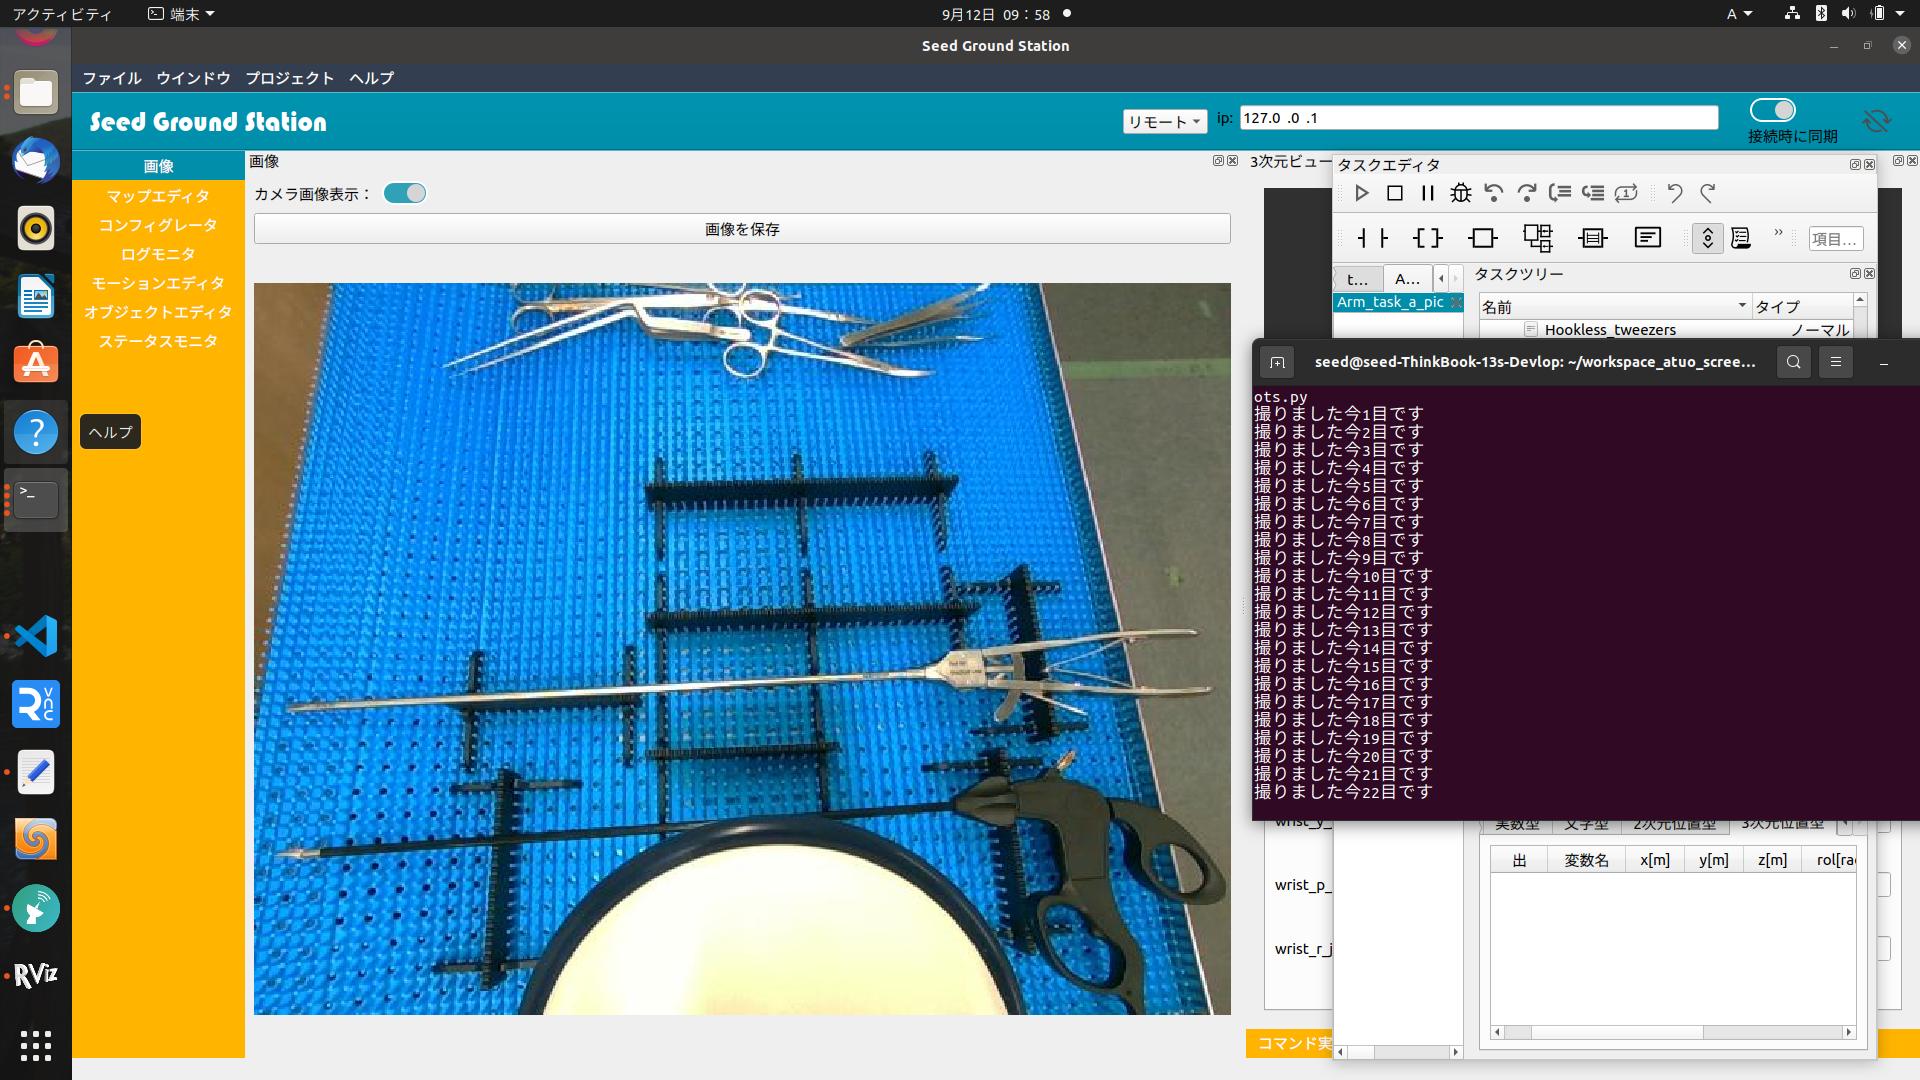Screen dimensions: 1920x1080
Task: Open the ヘルプ menu in menu bar
Action: coord(371,78)
